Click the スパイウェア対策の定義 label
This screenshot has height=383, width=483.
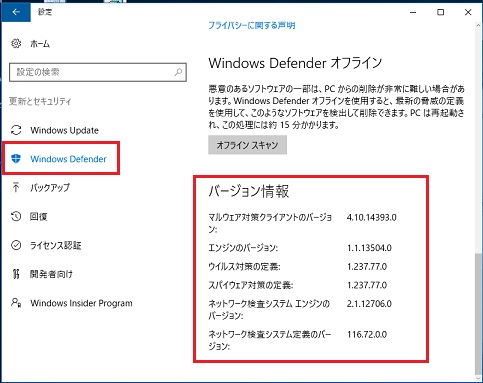[251, 285]
